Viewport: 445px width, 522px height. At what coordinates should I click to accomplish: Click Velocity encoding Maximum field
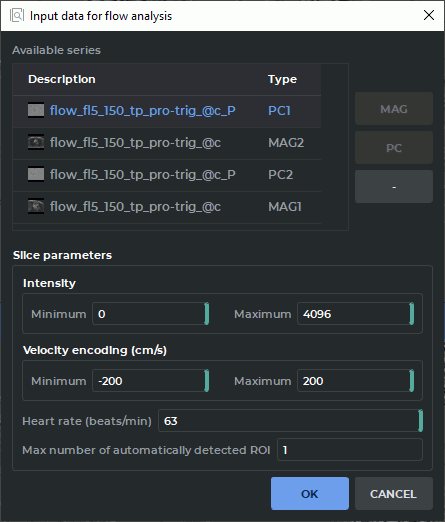coord(355,381)
